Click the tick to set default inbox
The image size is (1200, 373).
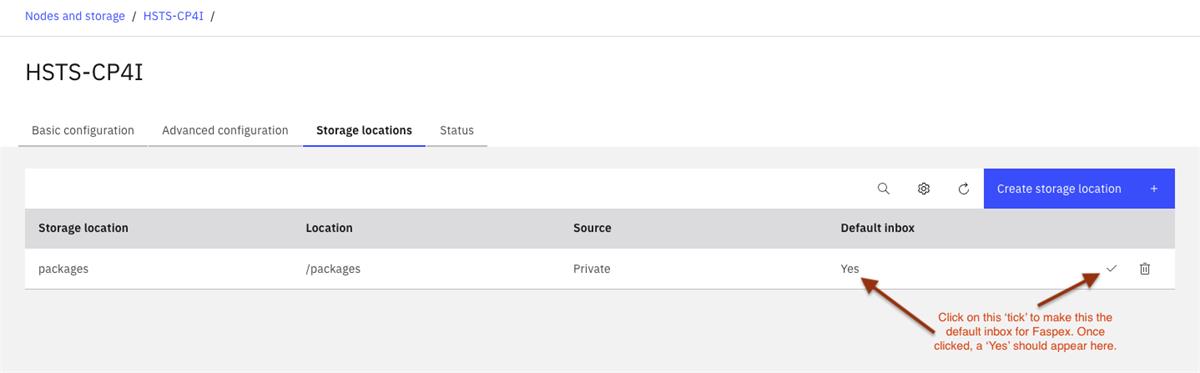(x=1111, y=268)
